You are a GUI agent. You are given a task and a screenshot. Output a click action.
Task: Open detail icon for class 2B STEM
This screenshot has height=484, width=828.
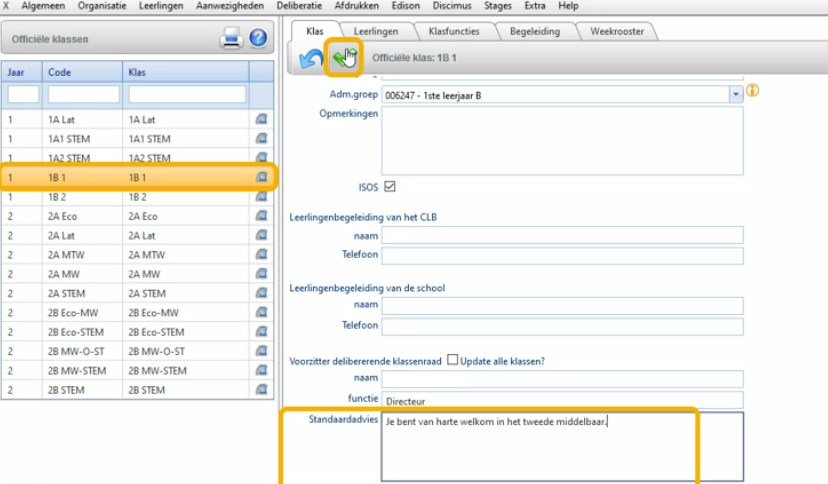pos(261,390)
